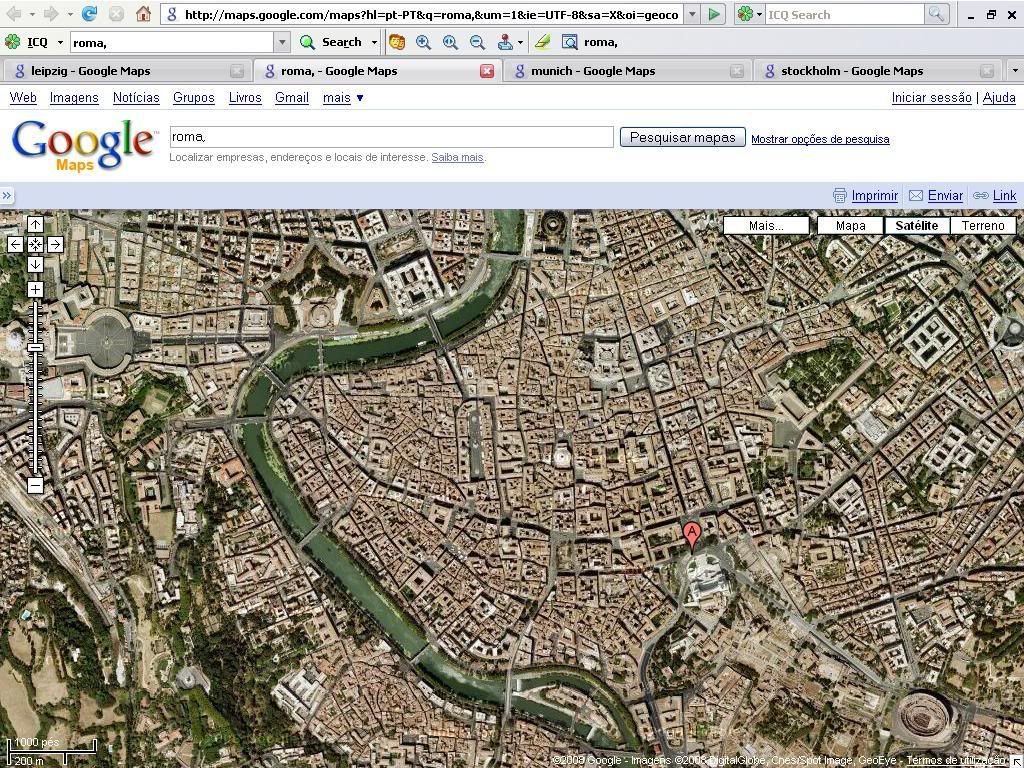This screenshot has width=1024, height=768.
Task: Switch to the munich - Google Maps tab
Action: 593,71
